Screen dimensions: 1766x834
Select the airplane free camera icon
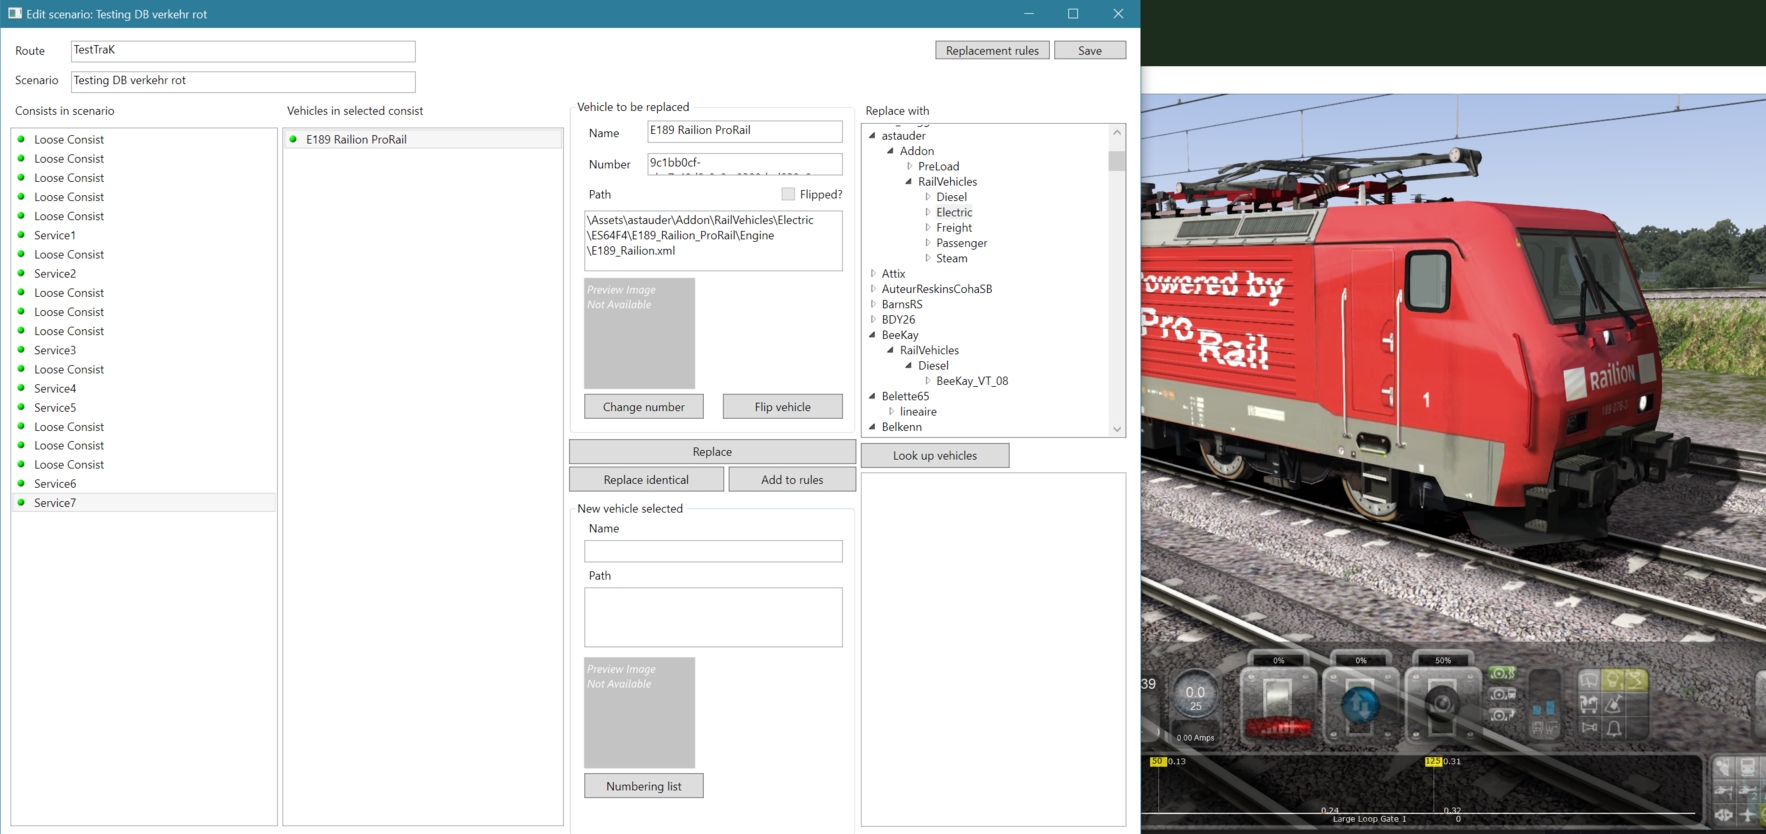tap(1747, 815)
